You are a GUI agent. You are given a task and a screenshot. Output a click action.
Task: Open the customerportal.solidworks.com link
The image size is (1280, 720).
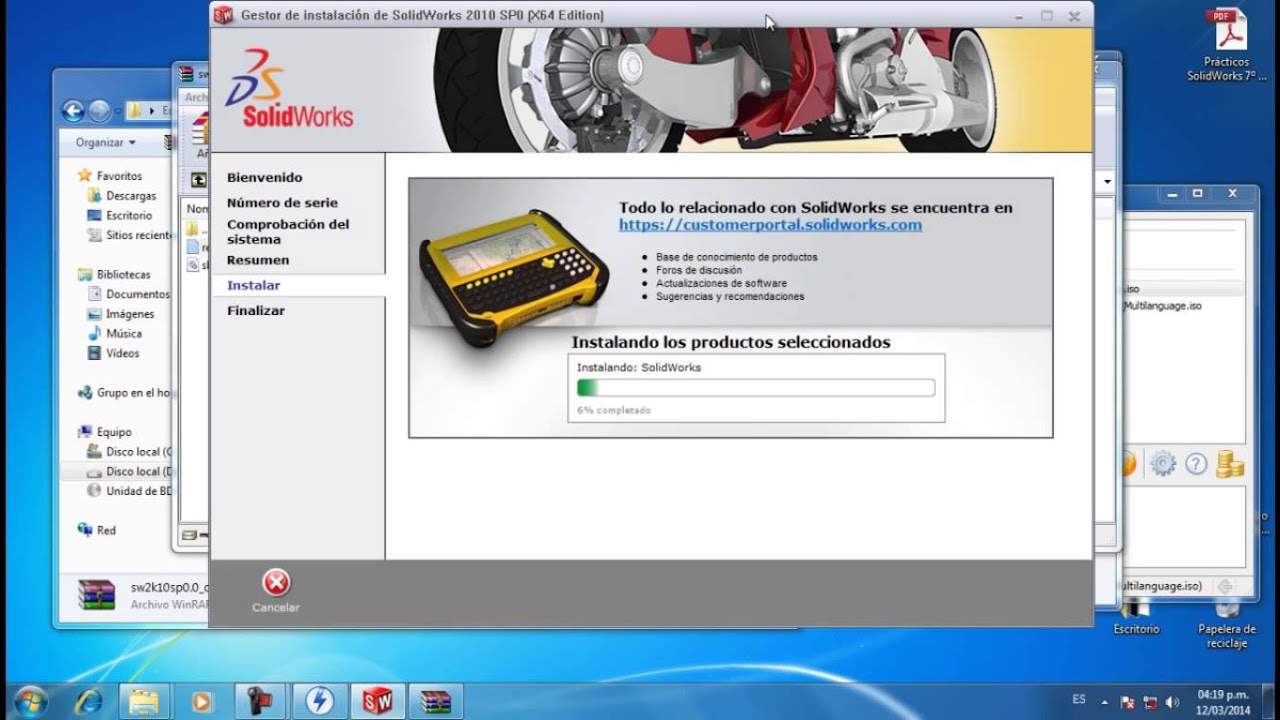[x=770, y=225]
